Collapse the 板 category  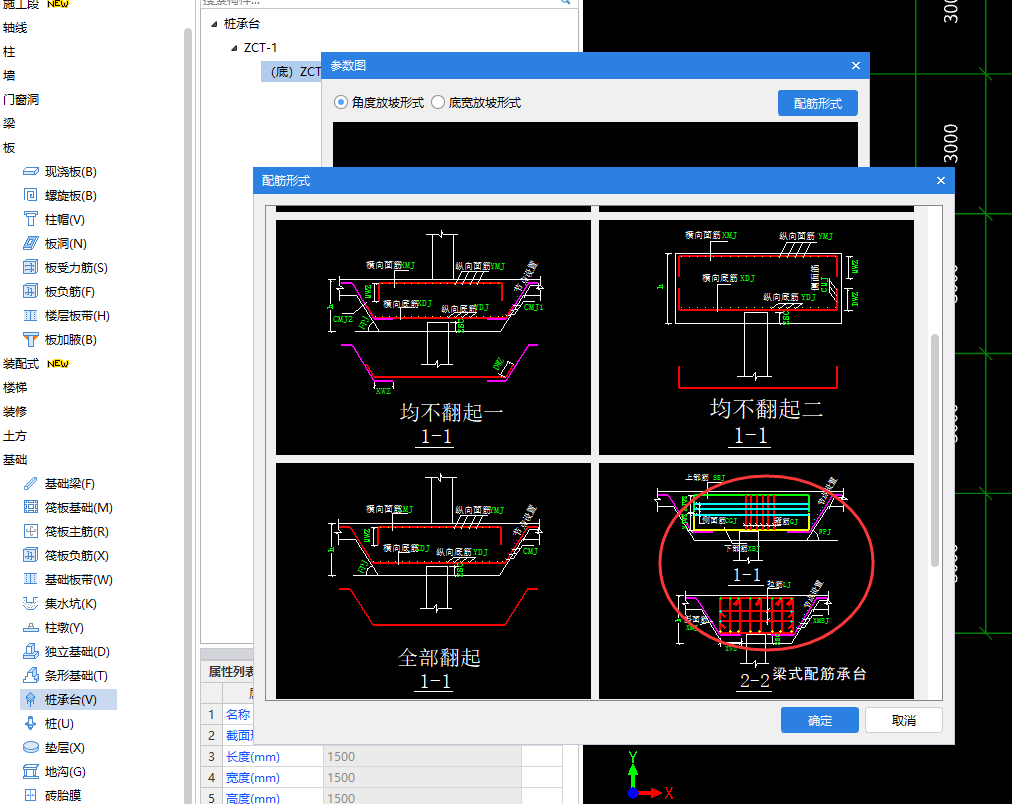9,148
